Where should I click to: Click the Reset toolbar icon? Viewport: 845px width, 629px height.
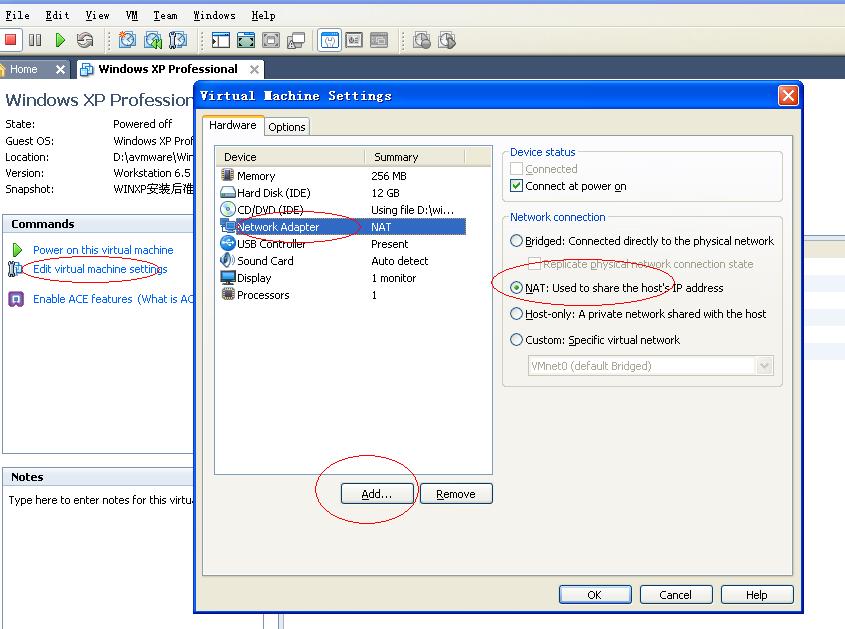85,40
